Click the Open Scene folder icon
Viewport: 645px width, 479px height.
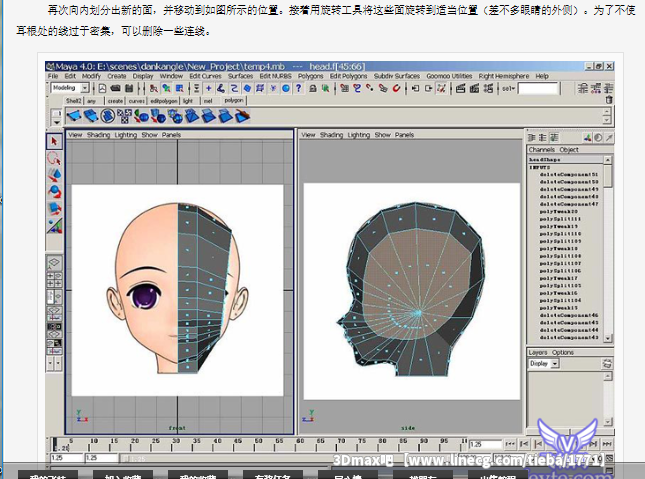point(116,88)
